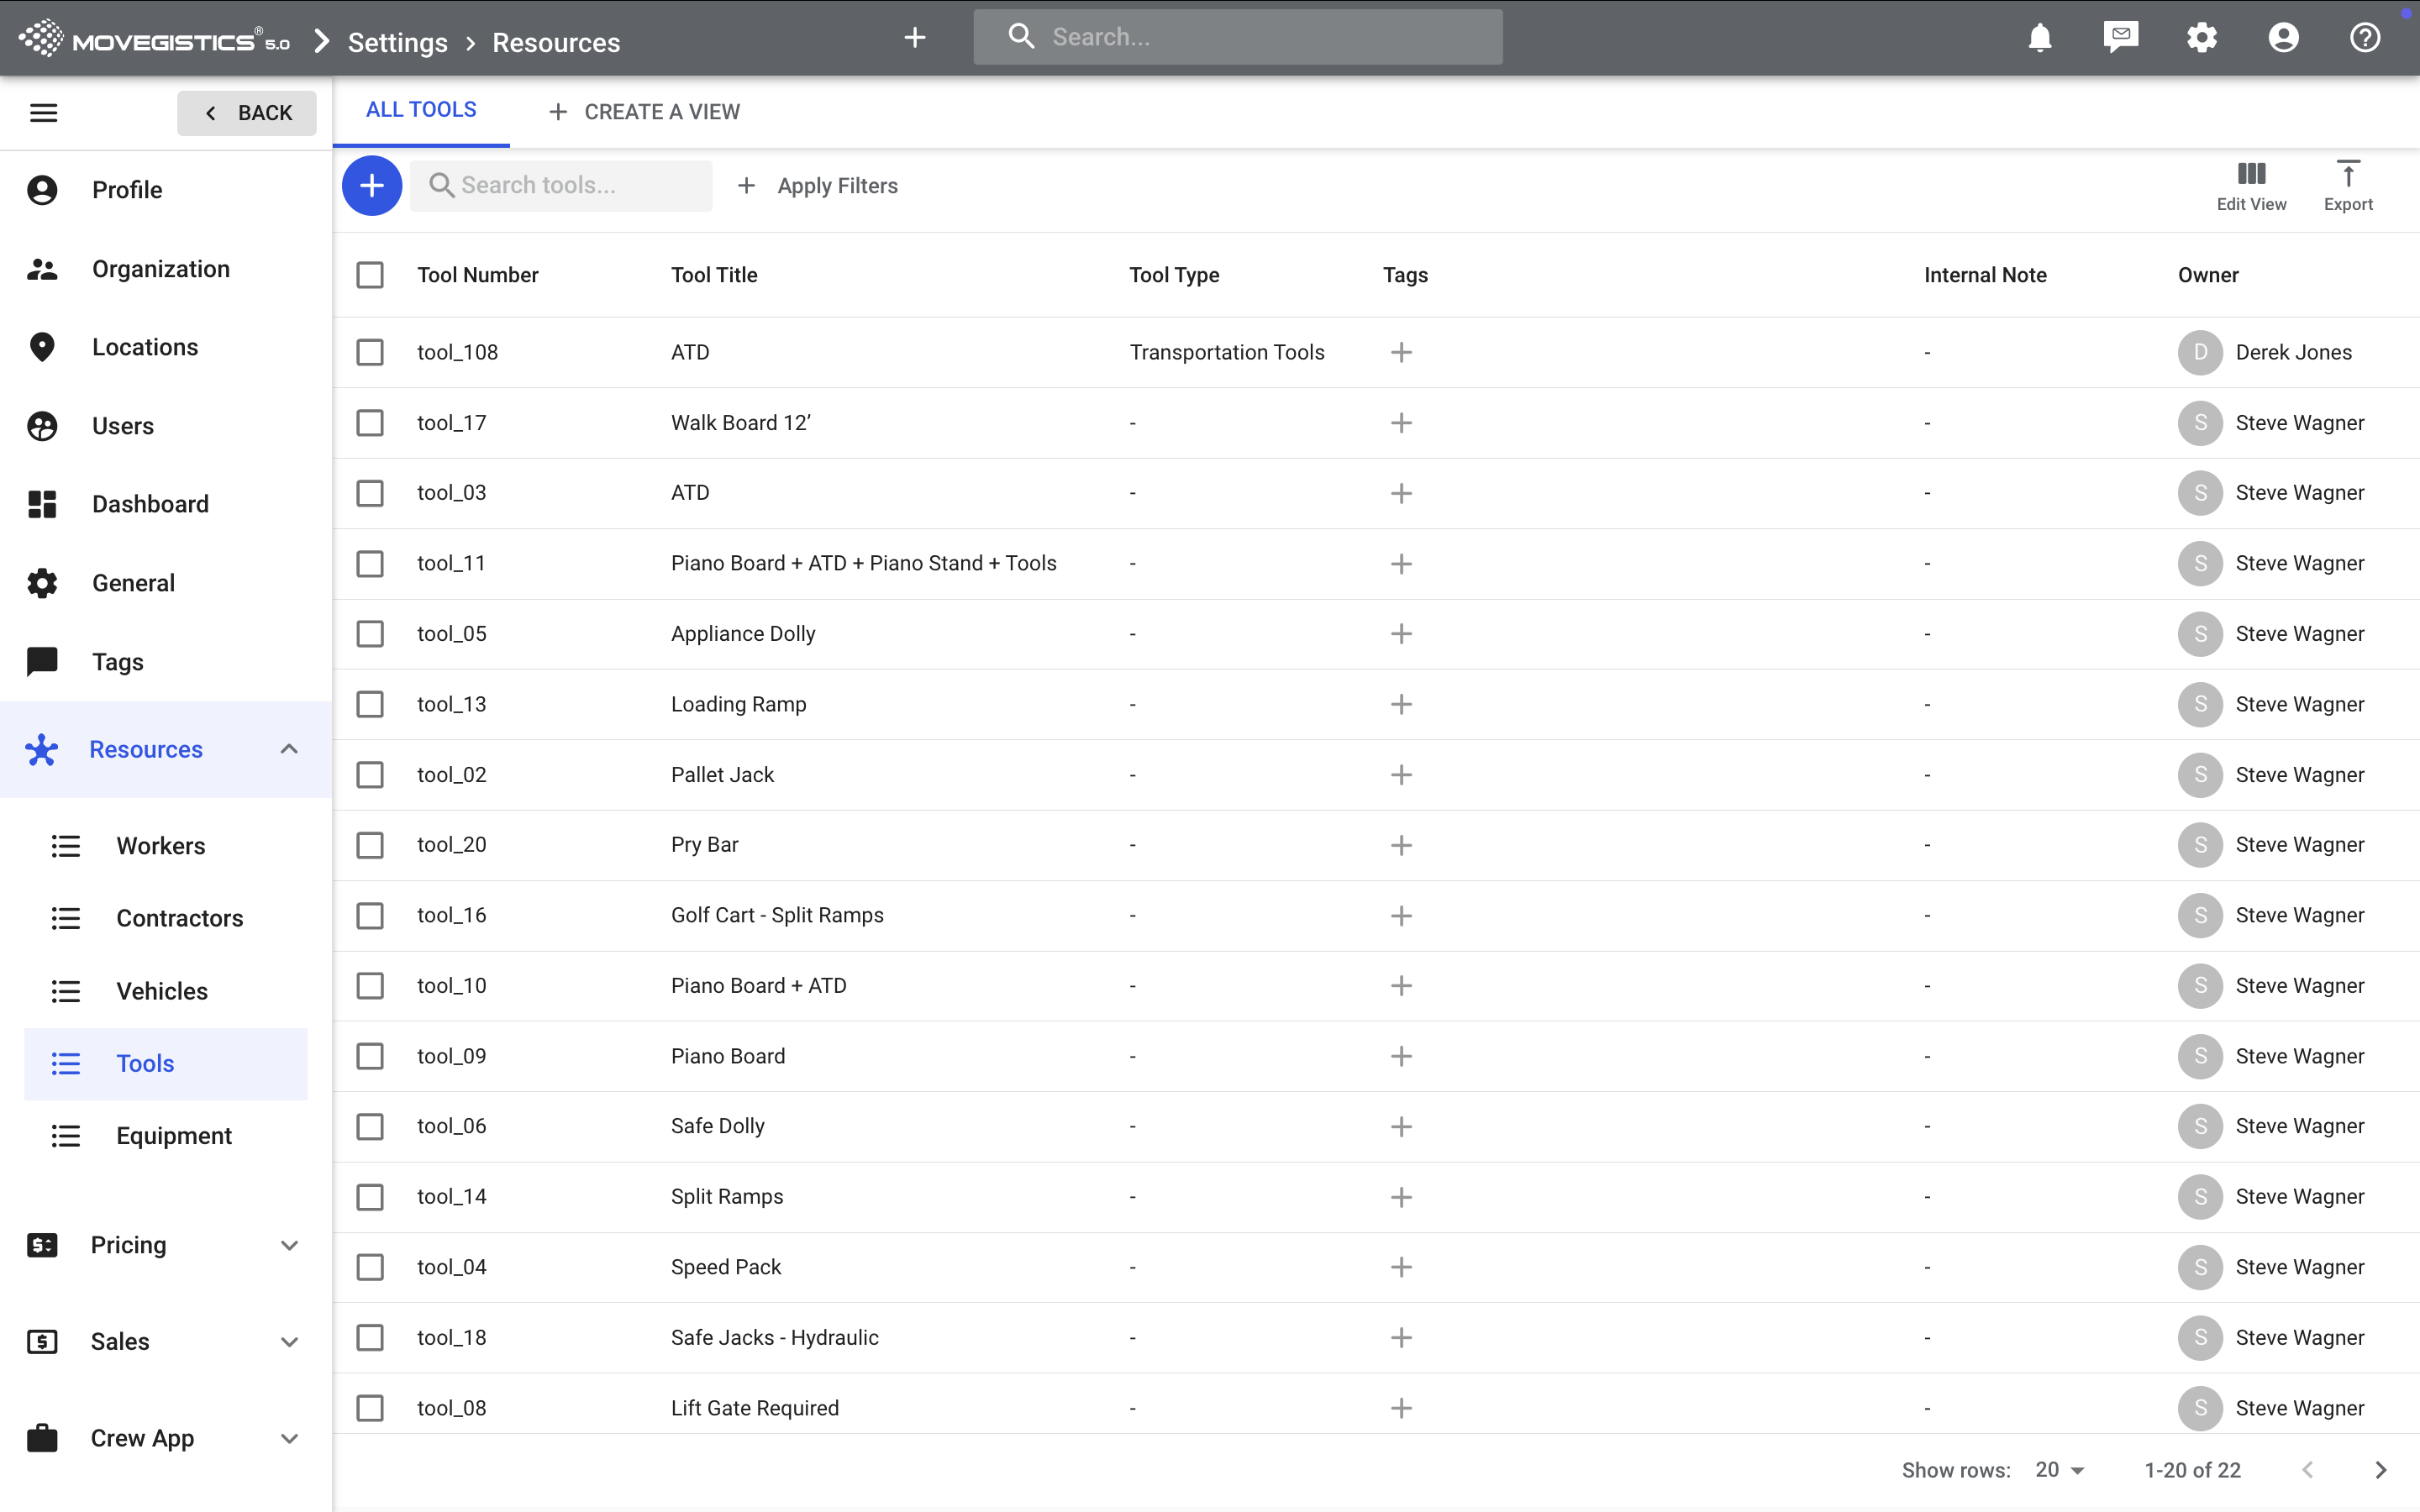Open the help question mark icon
The height and width of the screenshot is (1512, 2420).
pyautogui.click(x=2364, y=38)
